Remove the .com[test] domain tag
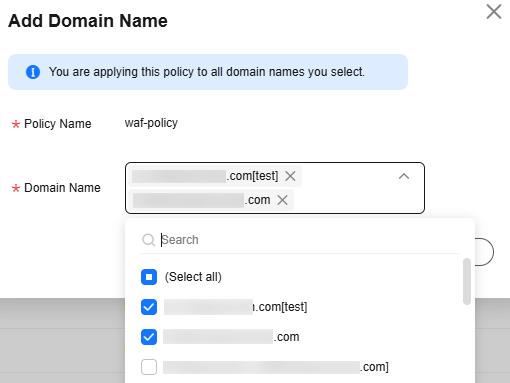Screen dimensions: 510x383 tap(290, 176)
